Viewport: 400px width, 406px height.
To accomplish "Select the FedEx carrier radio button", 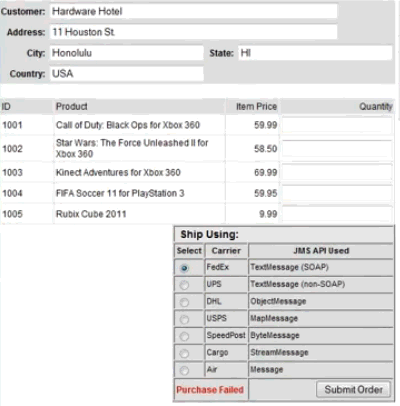I will (x=184, y=268).
